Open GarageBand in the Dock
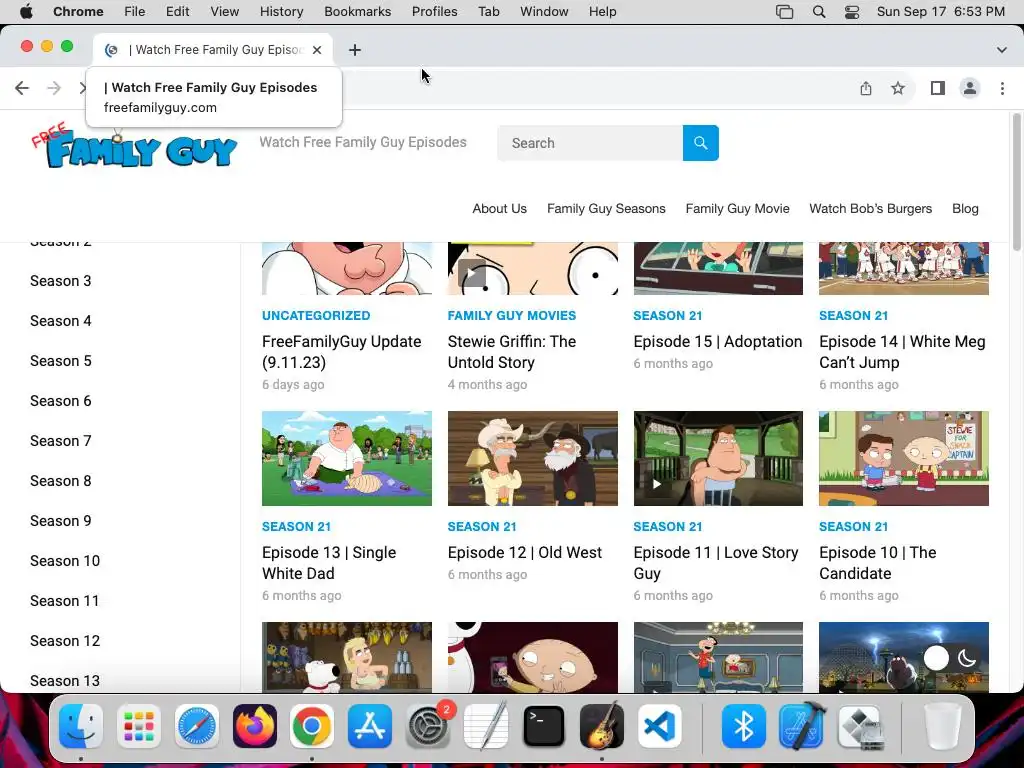The height and width of the screenshot is (768, 1024). pos(601,726)
